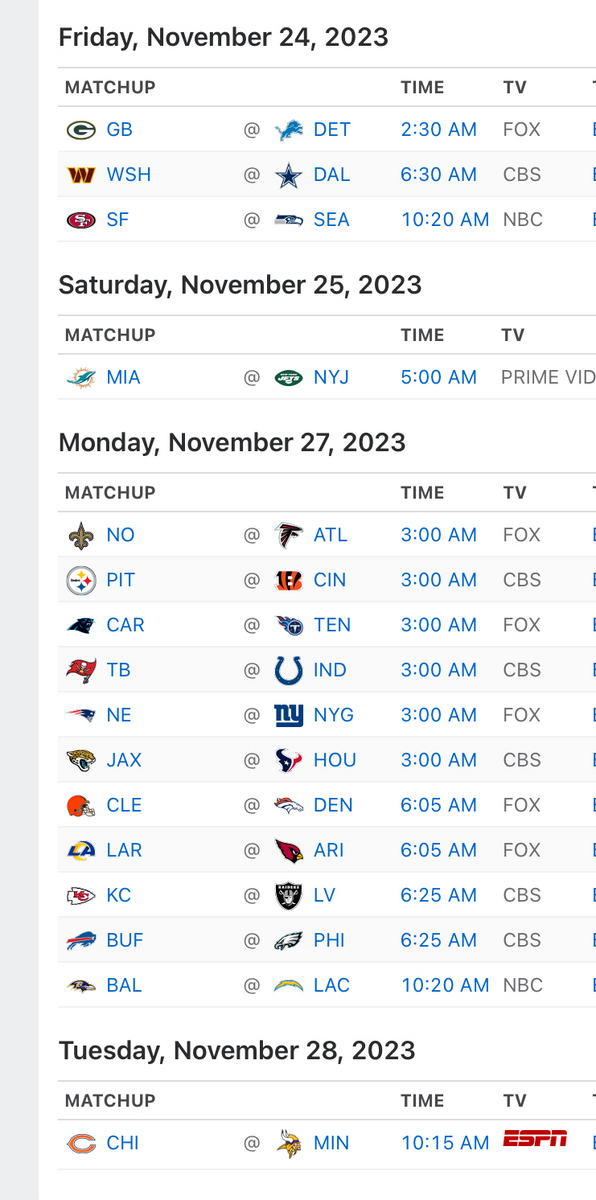Click the PHI team link

pyautogui.click(x=329, y=939)
